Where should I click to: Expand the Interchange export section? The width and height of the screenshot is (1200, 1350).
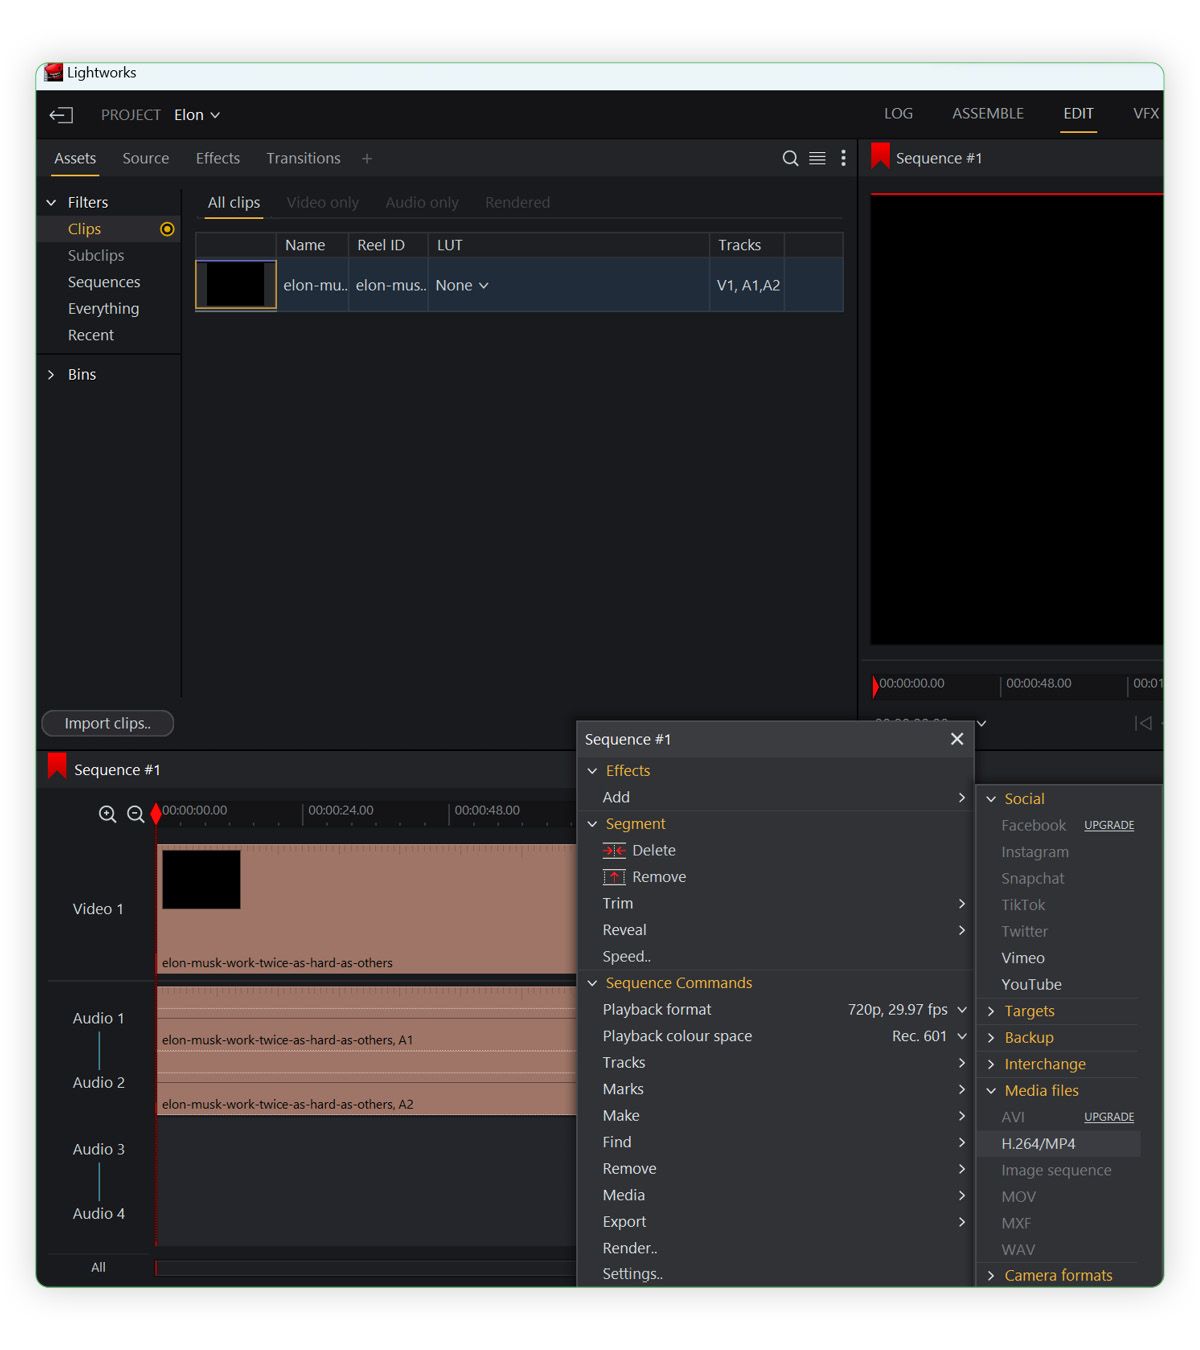[x=991, y=1064]
